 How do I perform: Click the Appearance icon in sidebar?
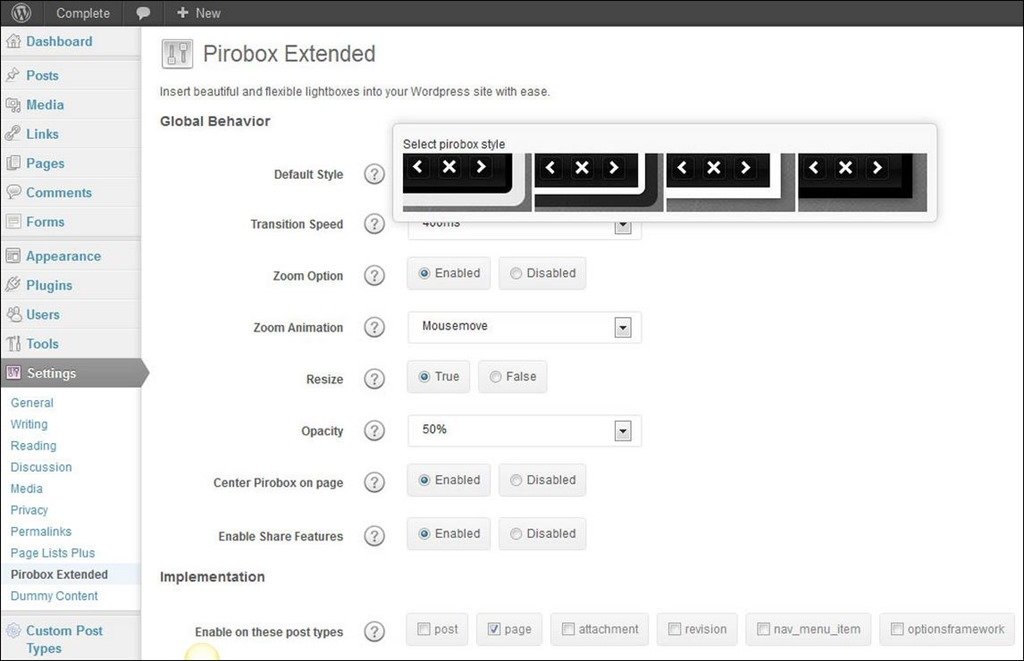[13, 255]
